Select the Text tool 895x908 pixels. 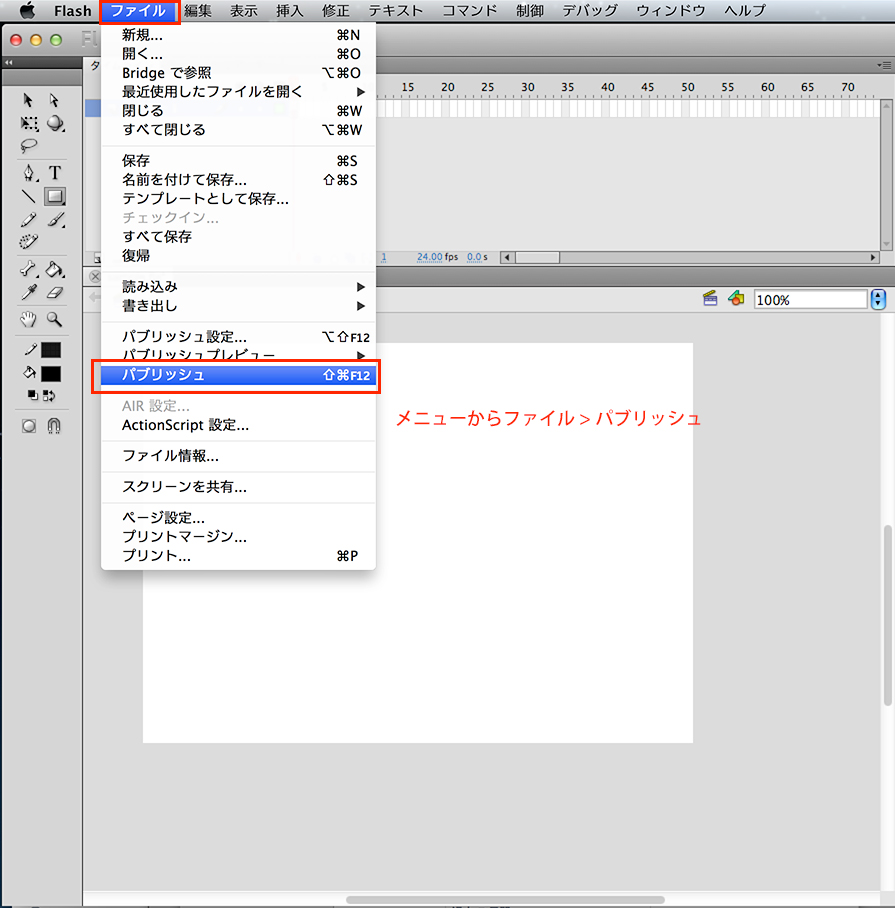55,172
